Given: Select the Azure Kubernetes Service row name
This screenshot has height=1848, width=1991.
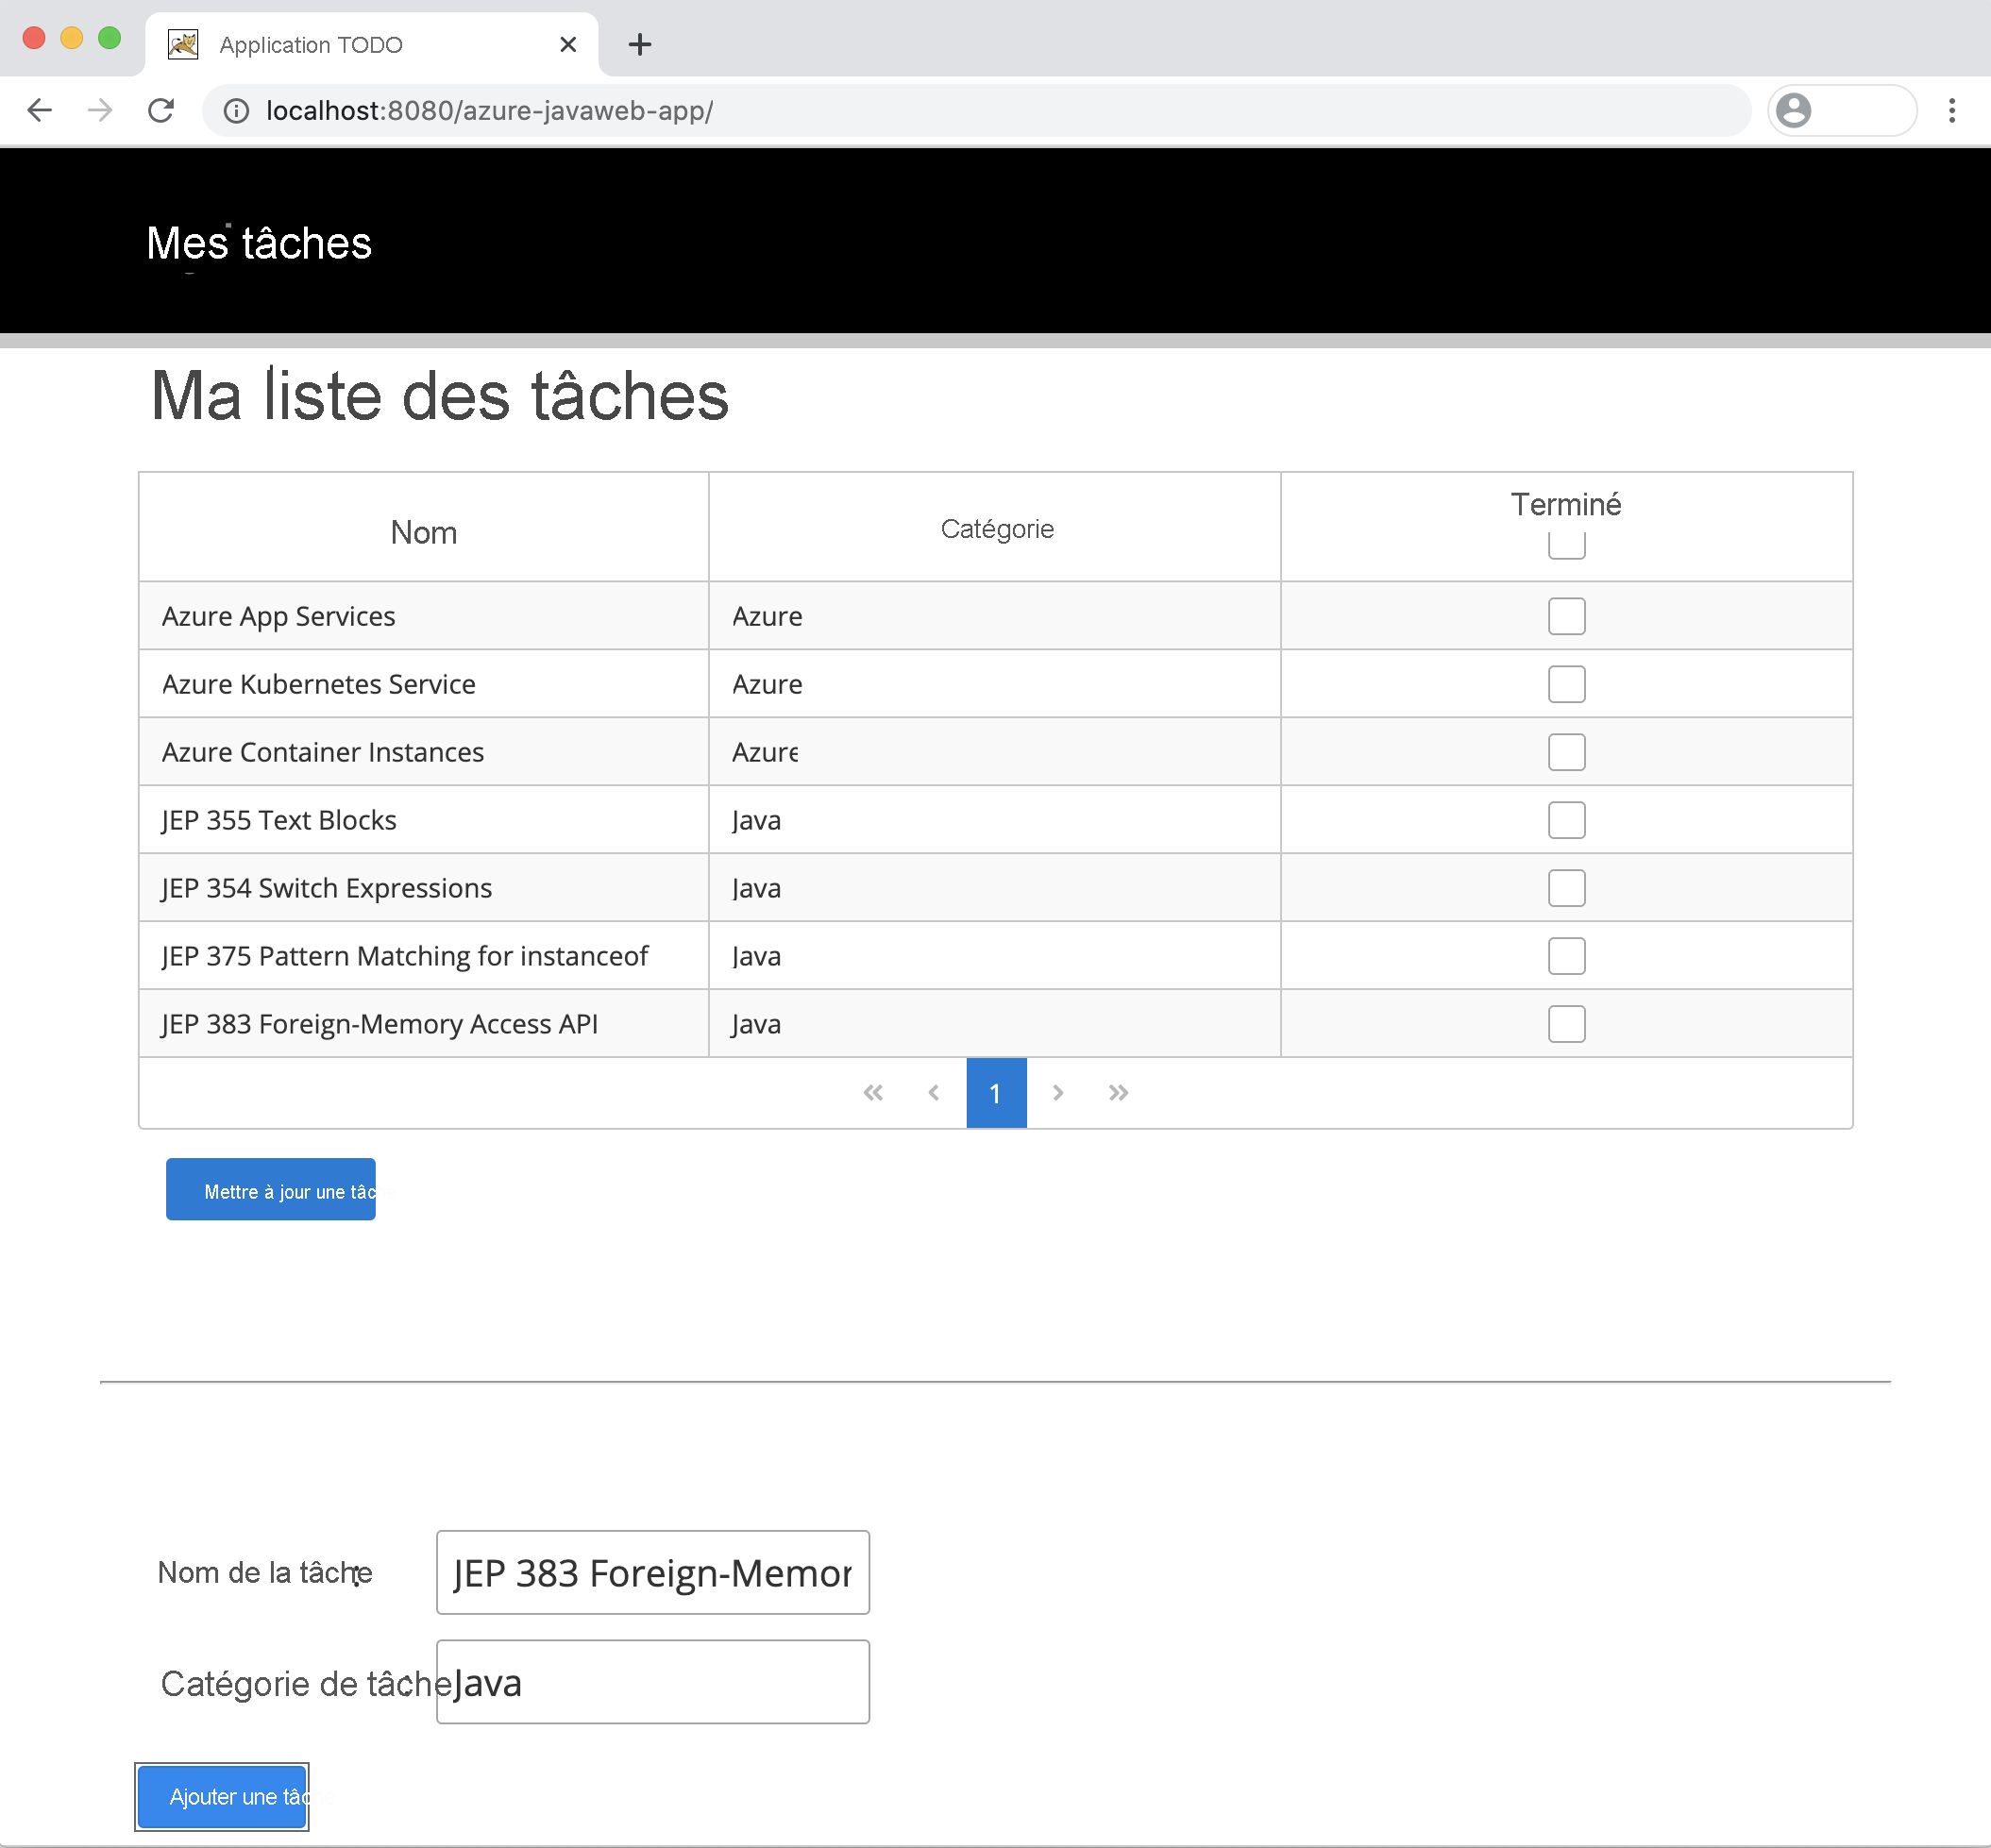Looking at the screenshot, I should [319, 684].
